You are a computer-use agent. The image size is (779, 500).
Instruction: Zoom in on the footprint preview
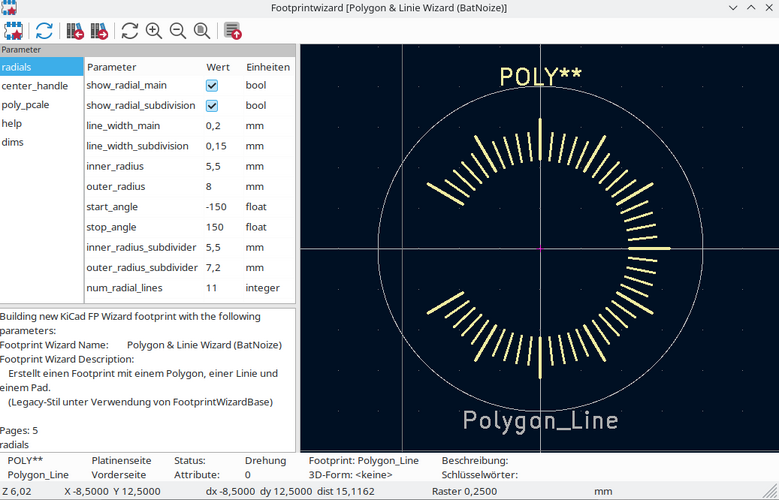coord(154,31)
